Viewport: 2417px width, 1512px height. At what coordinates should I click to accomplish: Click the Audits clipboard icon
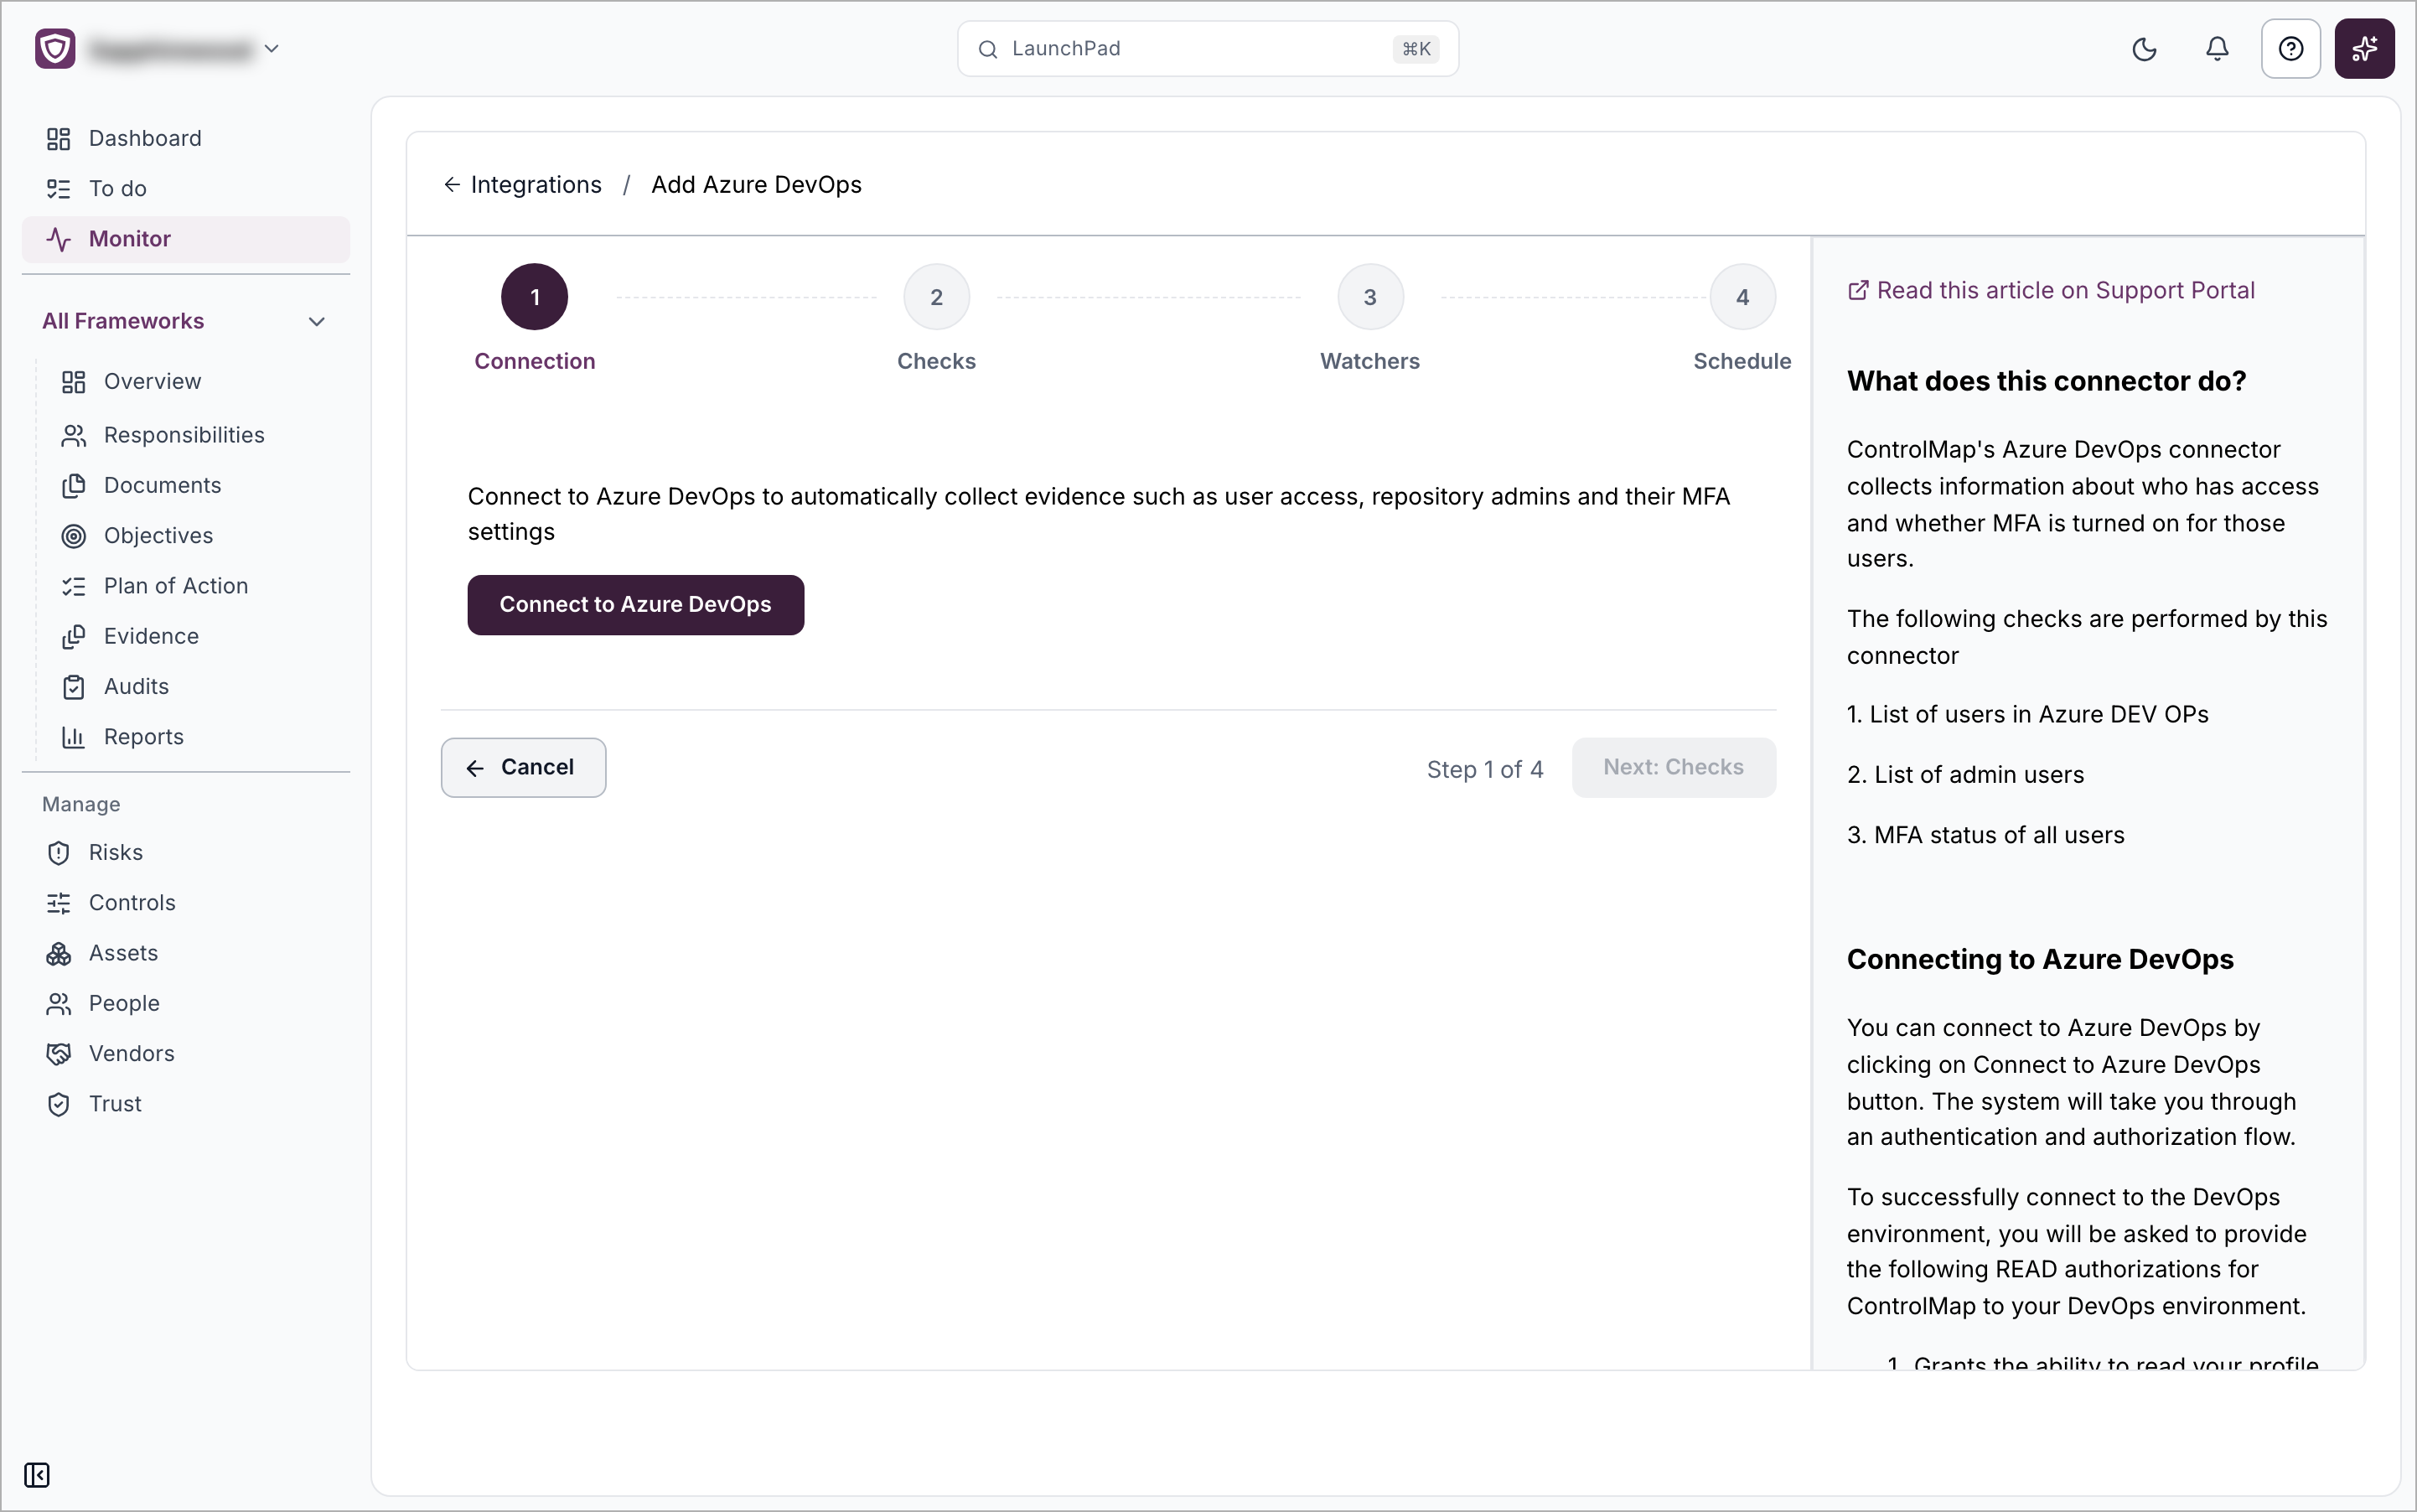74,687
